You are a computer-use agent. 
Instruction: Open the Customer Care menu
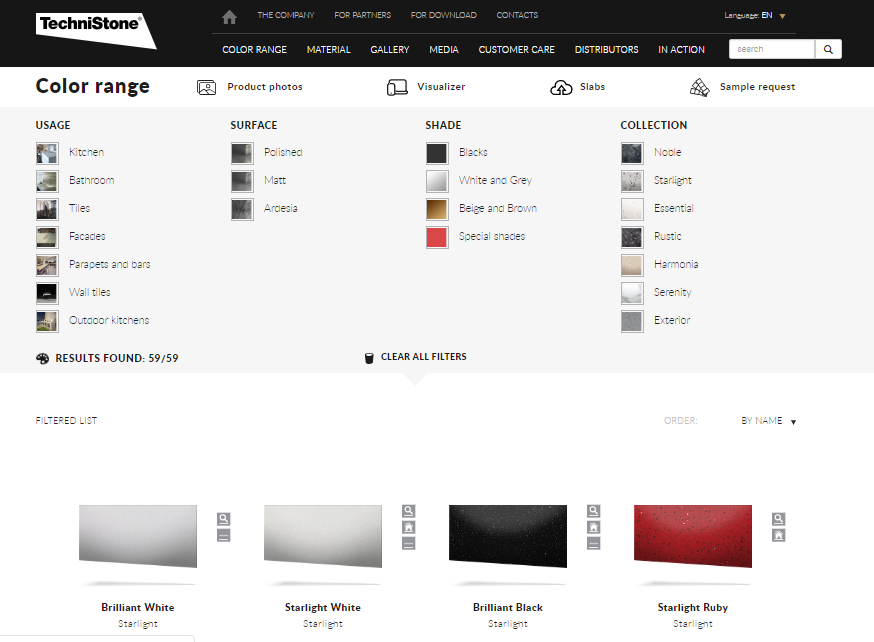click(517, 50)
